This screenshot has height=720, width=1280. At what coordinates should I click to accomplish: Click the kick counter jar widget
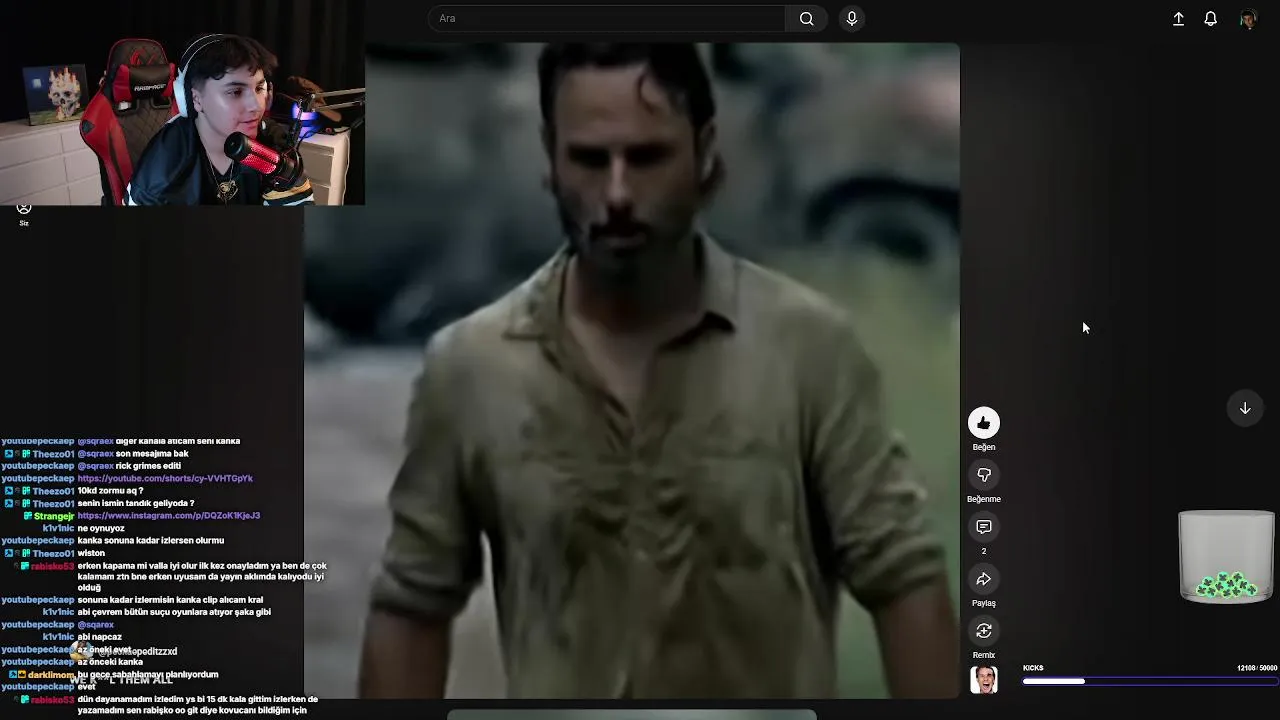[1226, 557]
